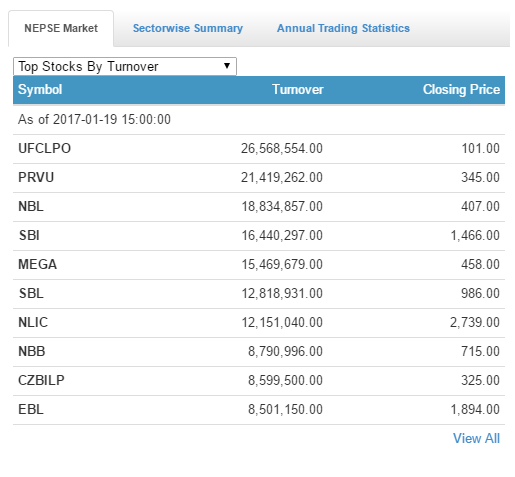Switch to the Sectorwise Summary tab

(188, 28)
